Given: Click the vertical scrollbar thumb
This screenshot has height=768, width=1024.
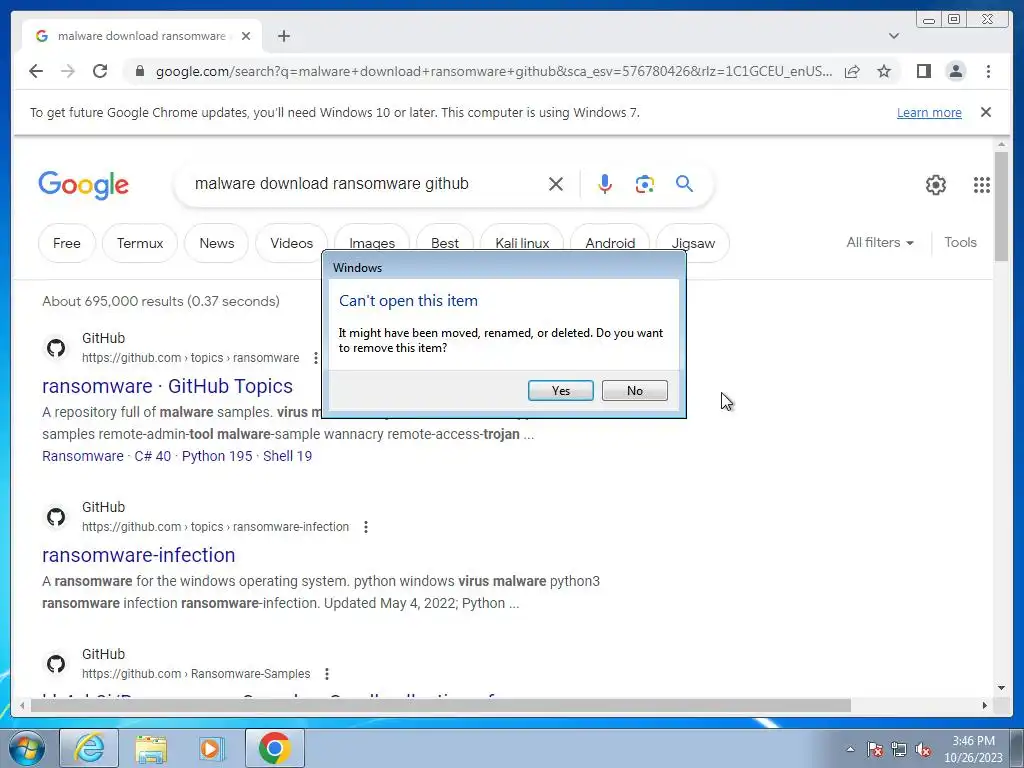Looking at the screenshot, I should 1002,206.
